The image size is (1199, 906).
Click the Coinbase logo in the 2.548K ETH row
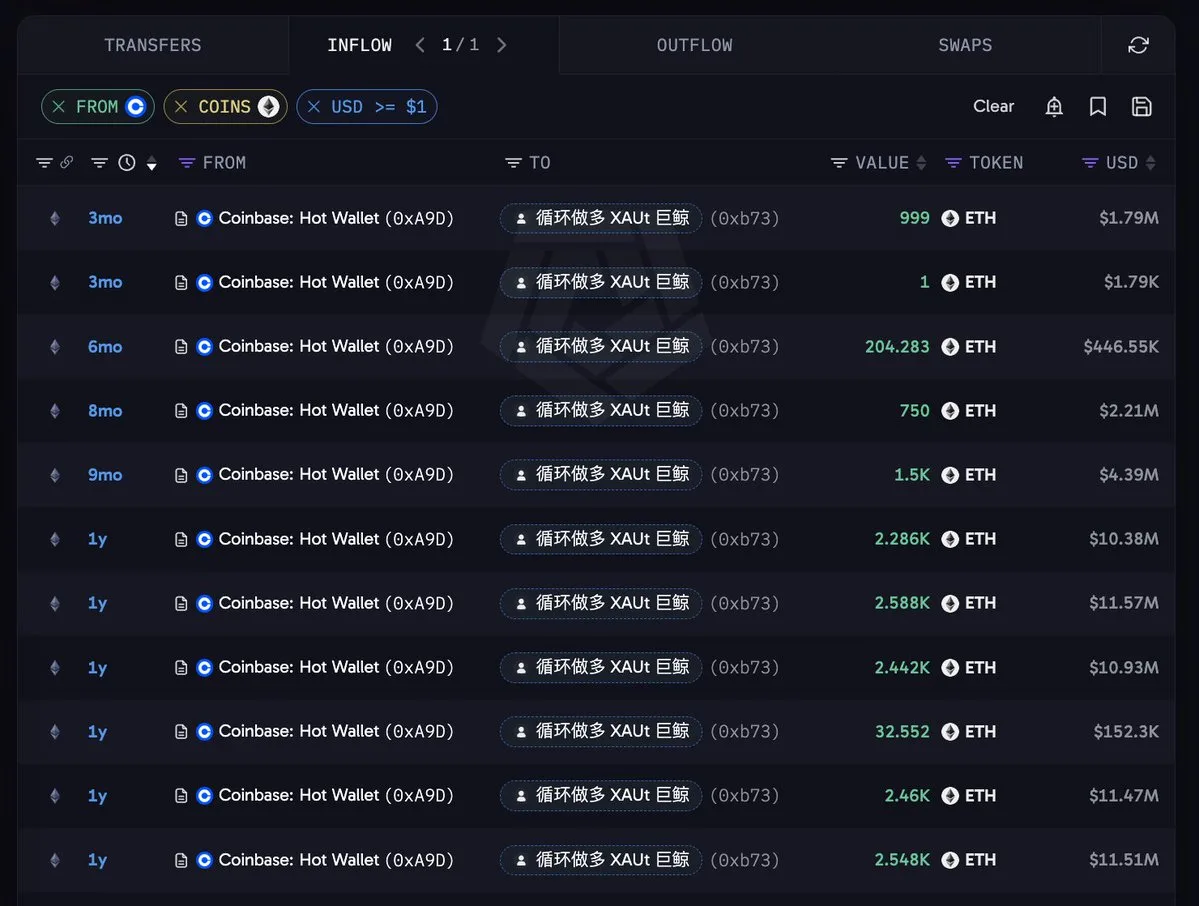[204, 860]
